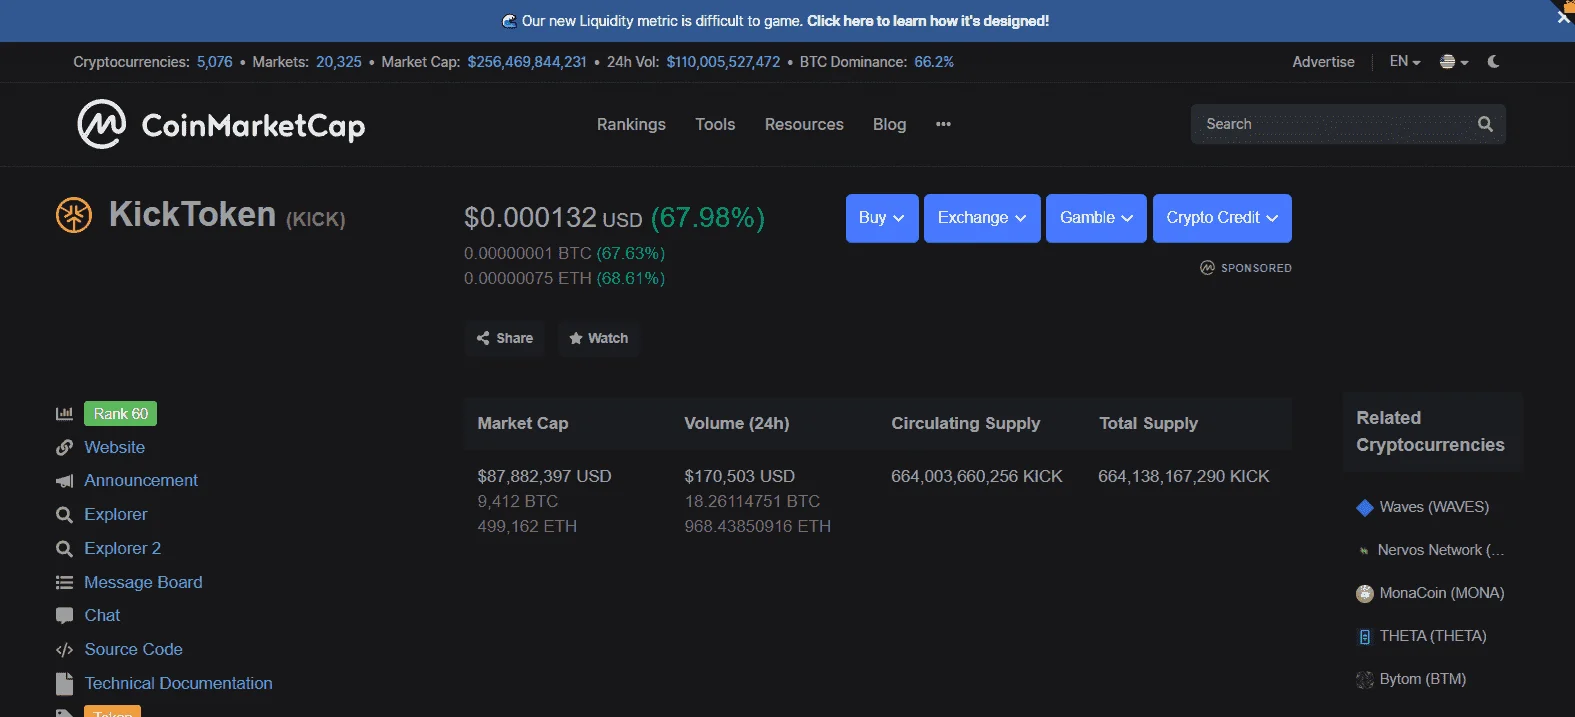
Task: Open Waves (WAVES) related cryptocurrency
Action: tap(1434, 508)
